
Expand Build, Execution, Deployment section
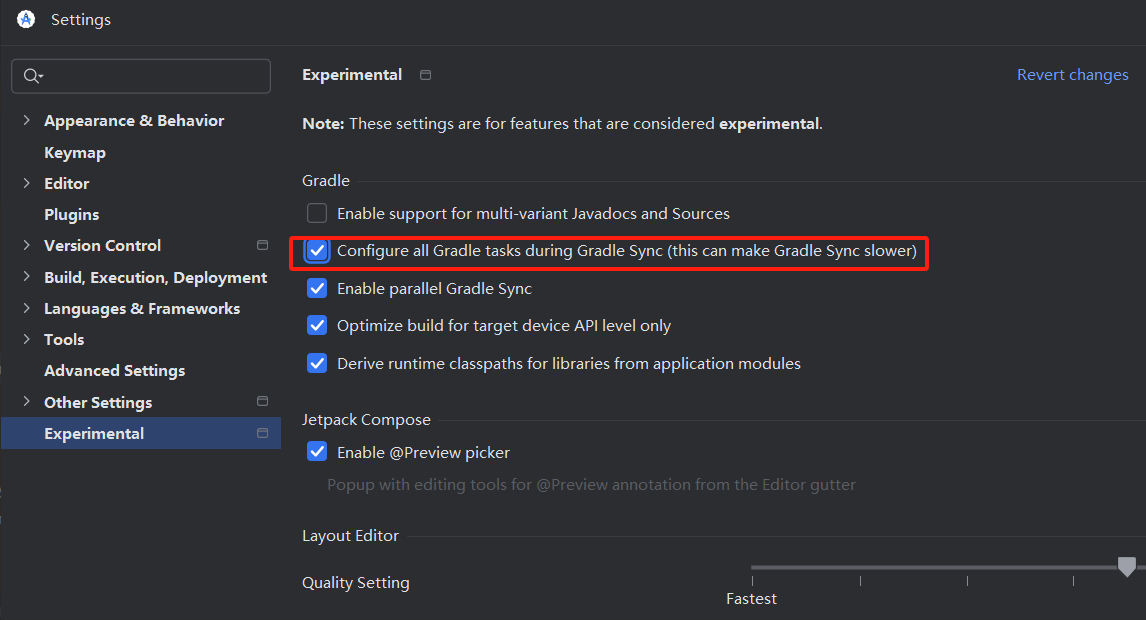tap(26, 278)
